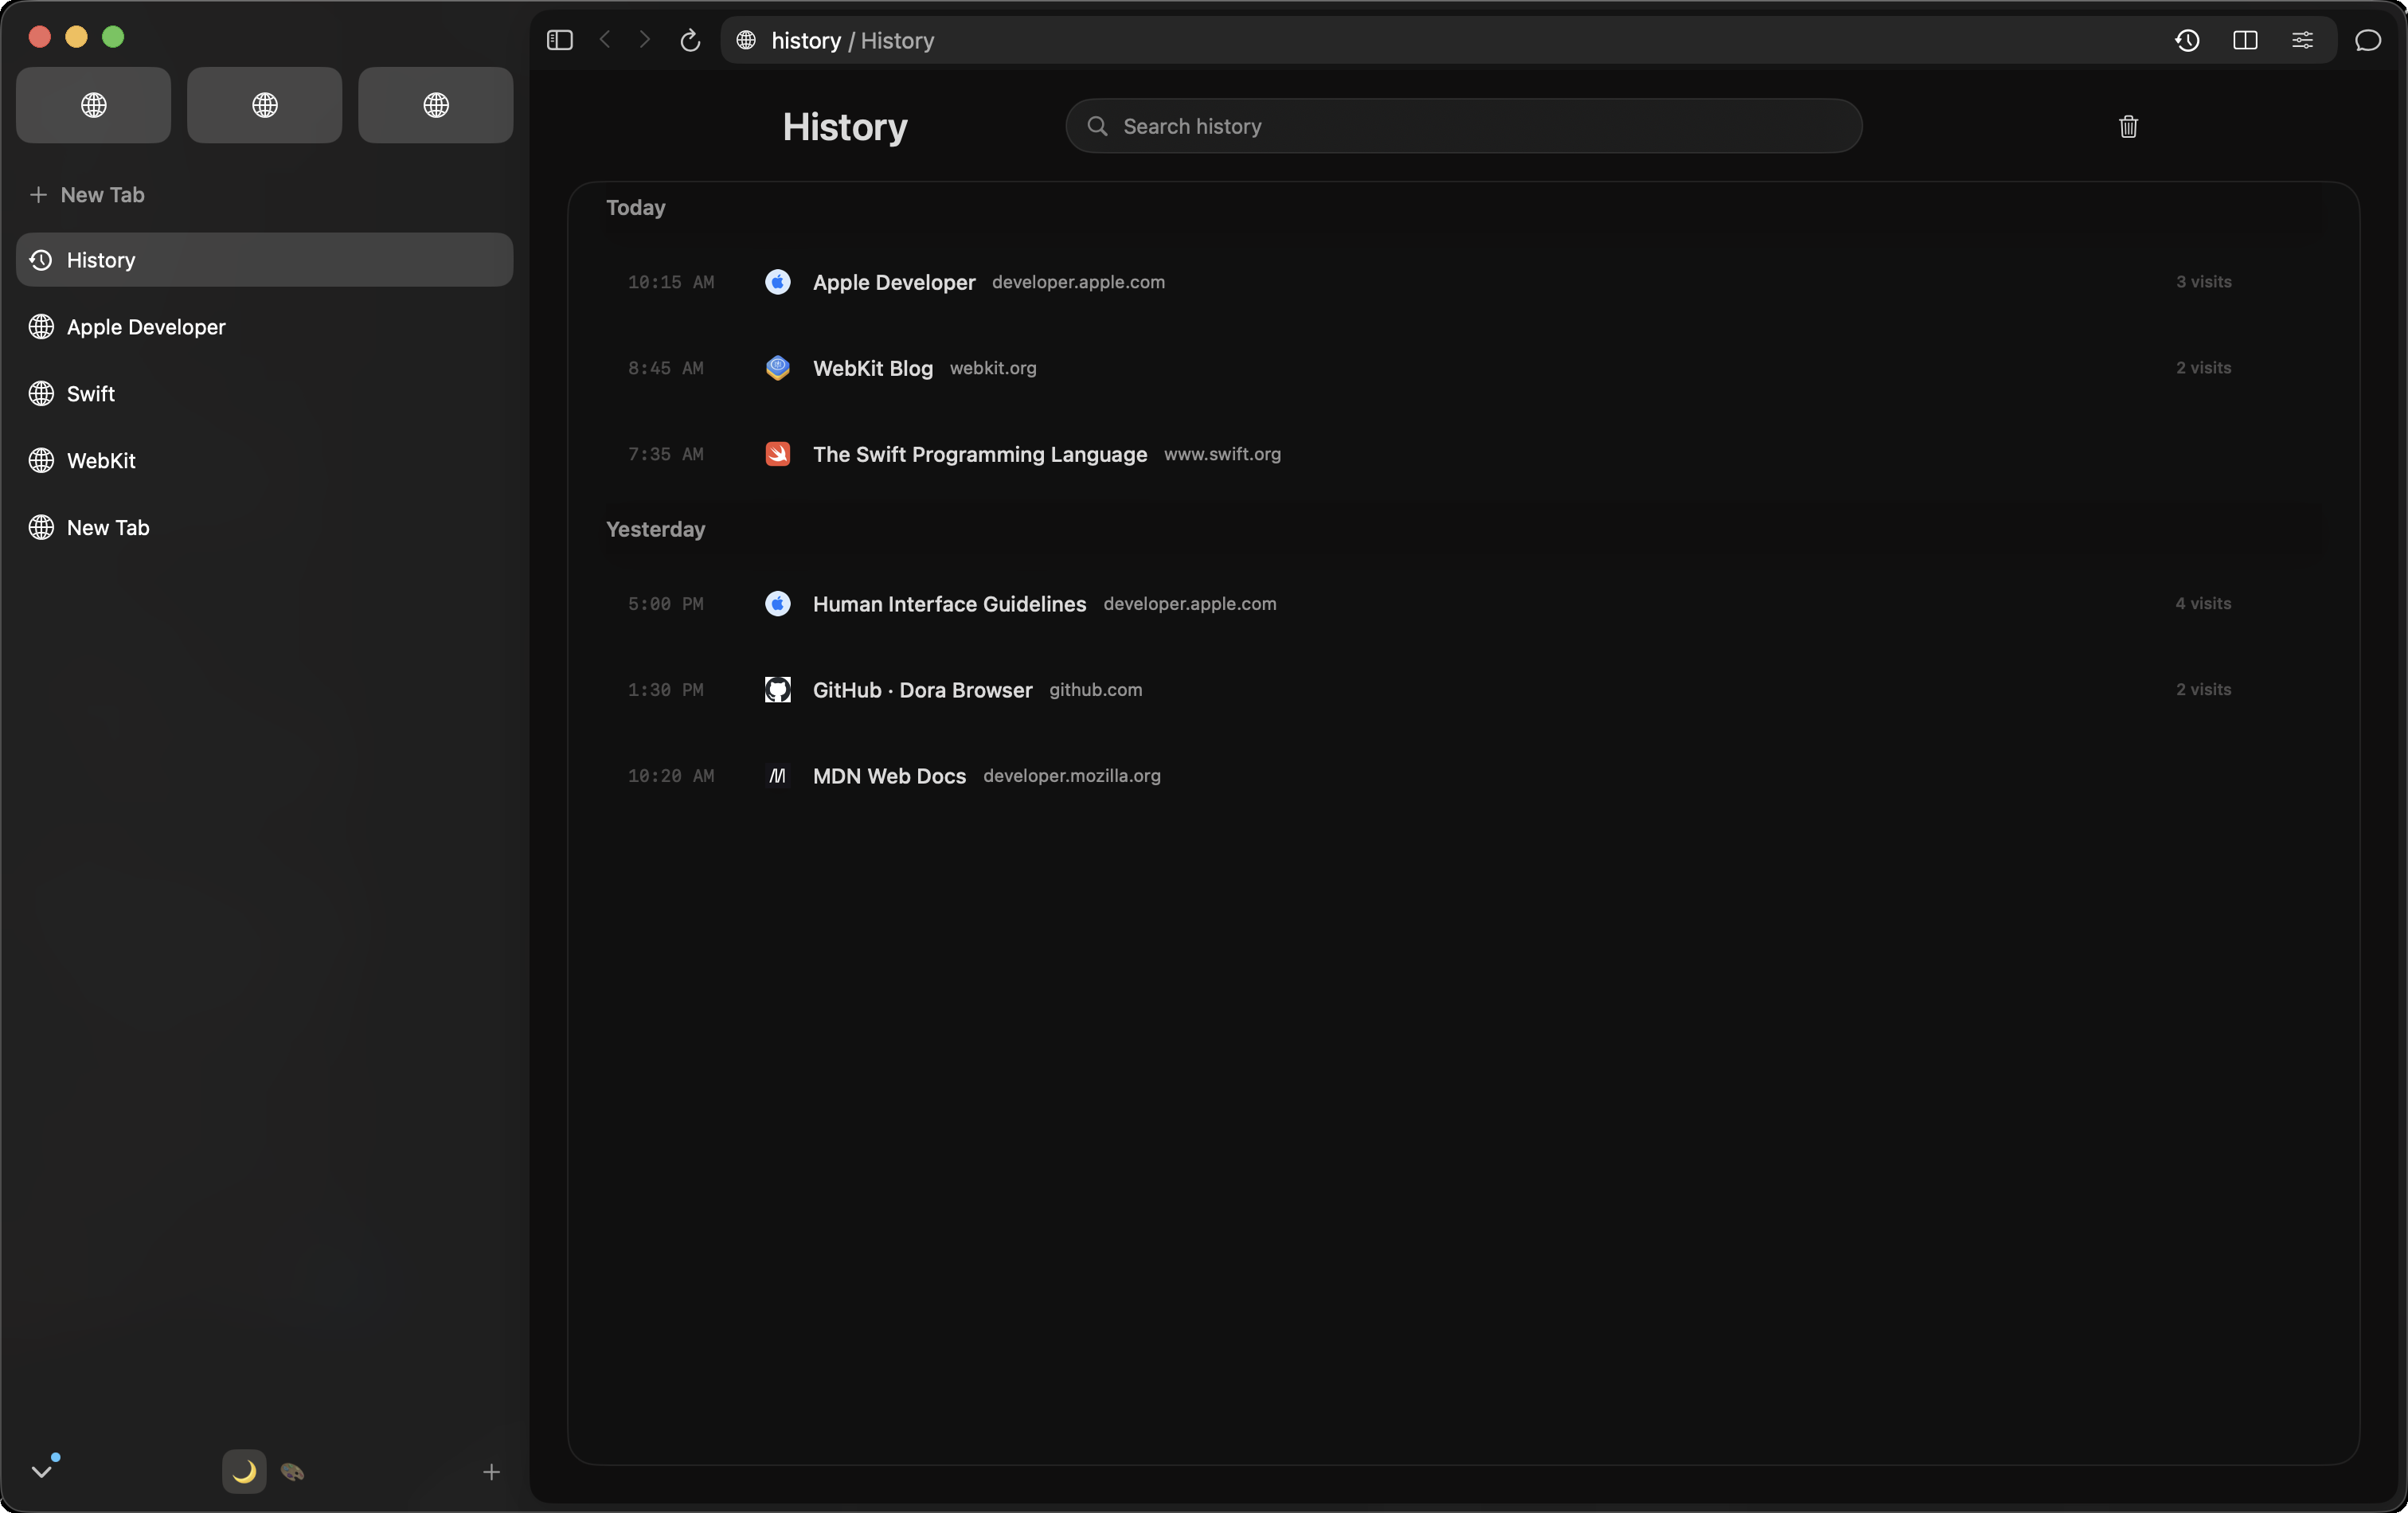Viewport: 2408px width, 1513px height.
Task: Click the Swift favicon
Action: pos(777,454)
